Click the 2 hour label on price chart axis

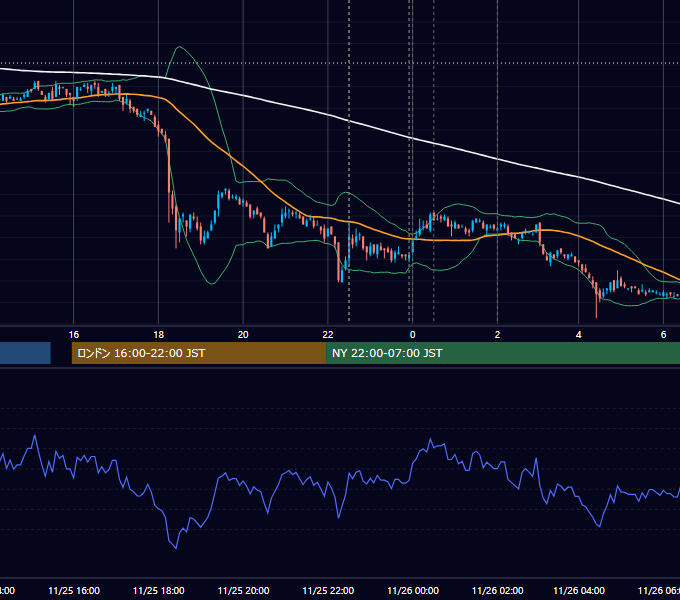point(497,335)
